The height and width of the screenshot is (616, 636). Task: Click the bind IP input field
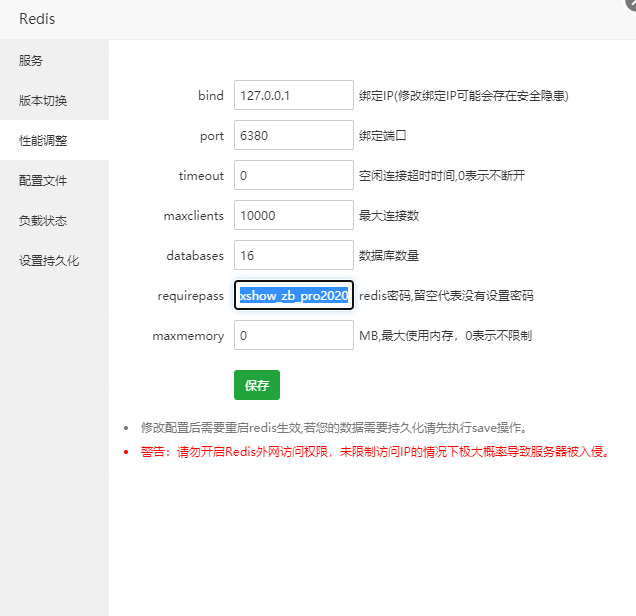(293, 95)
